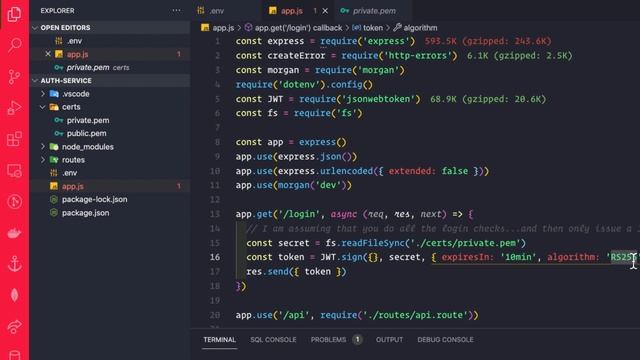
Task: Open the Extensions view
Action: pyautogui.click(x=14, y=139)
